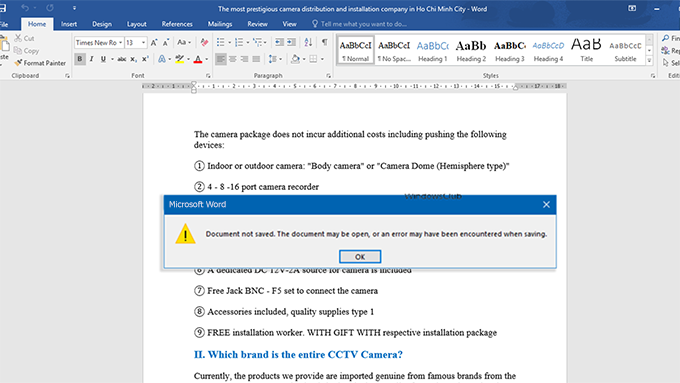Open Text Effects icon
Screen dimensions: 680x383
click(x=162, y=59)
